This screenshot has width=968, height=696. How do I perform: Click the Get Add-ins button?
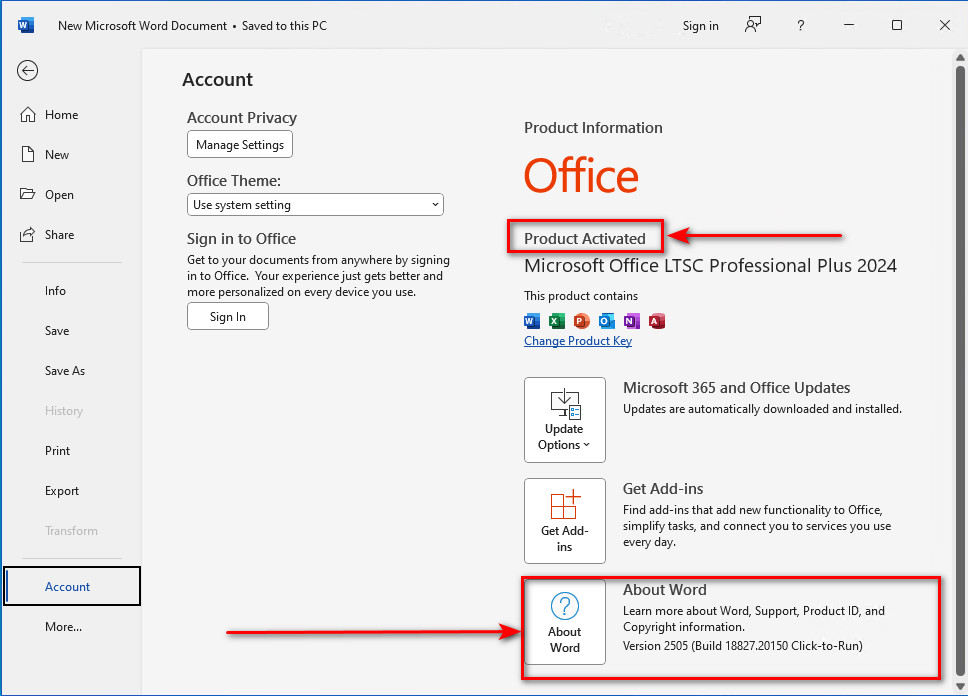(564, 521)
